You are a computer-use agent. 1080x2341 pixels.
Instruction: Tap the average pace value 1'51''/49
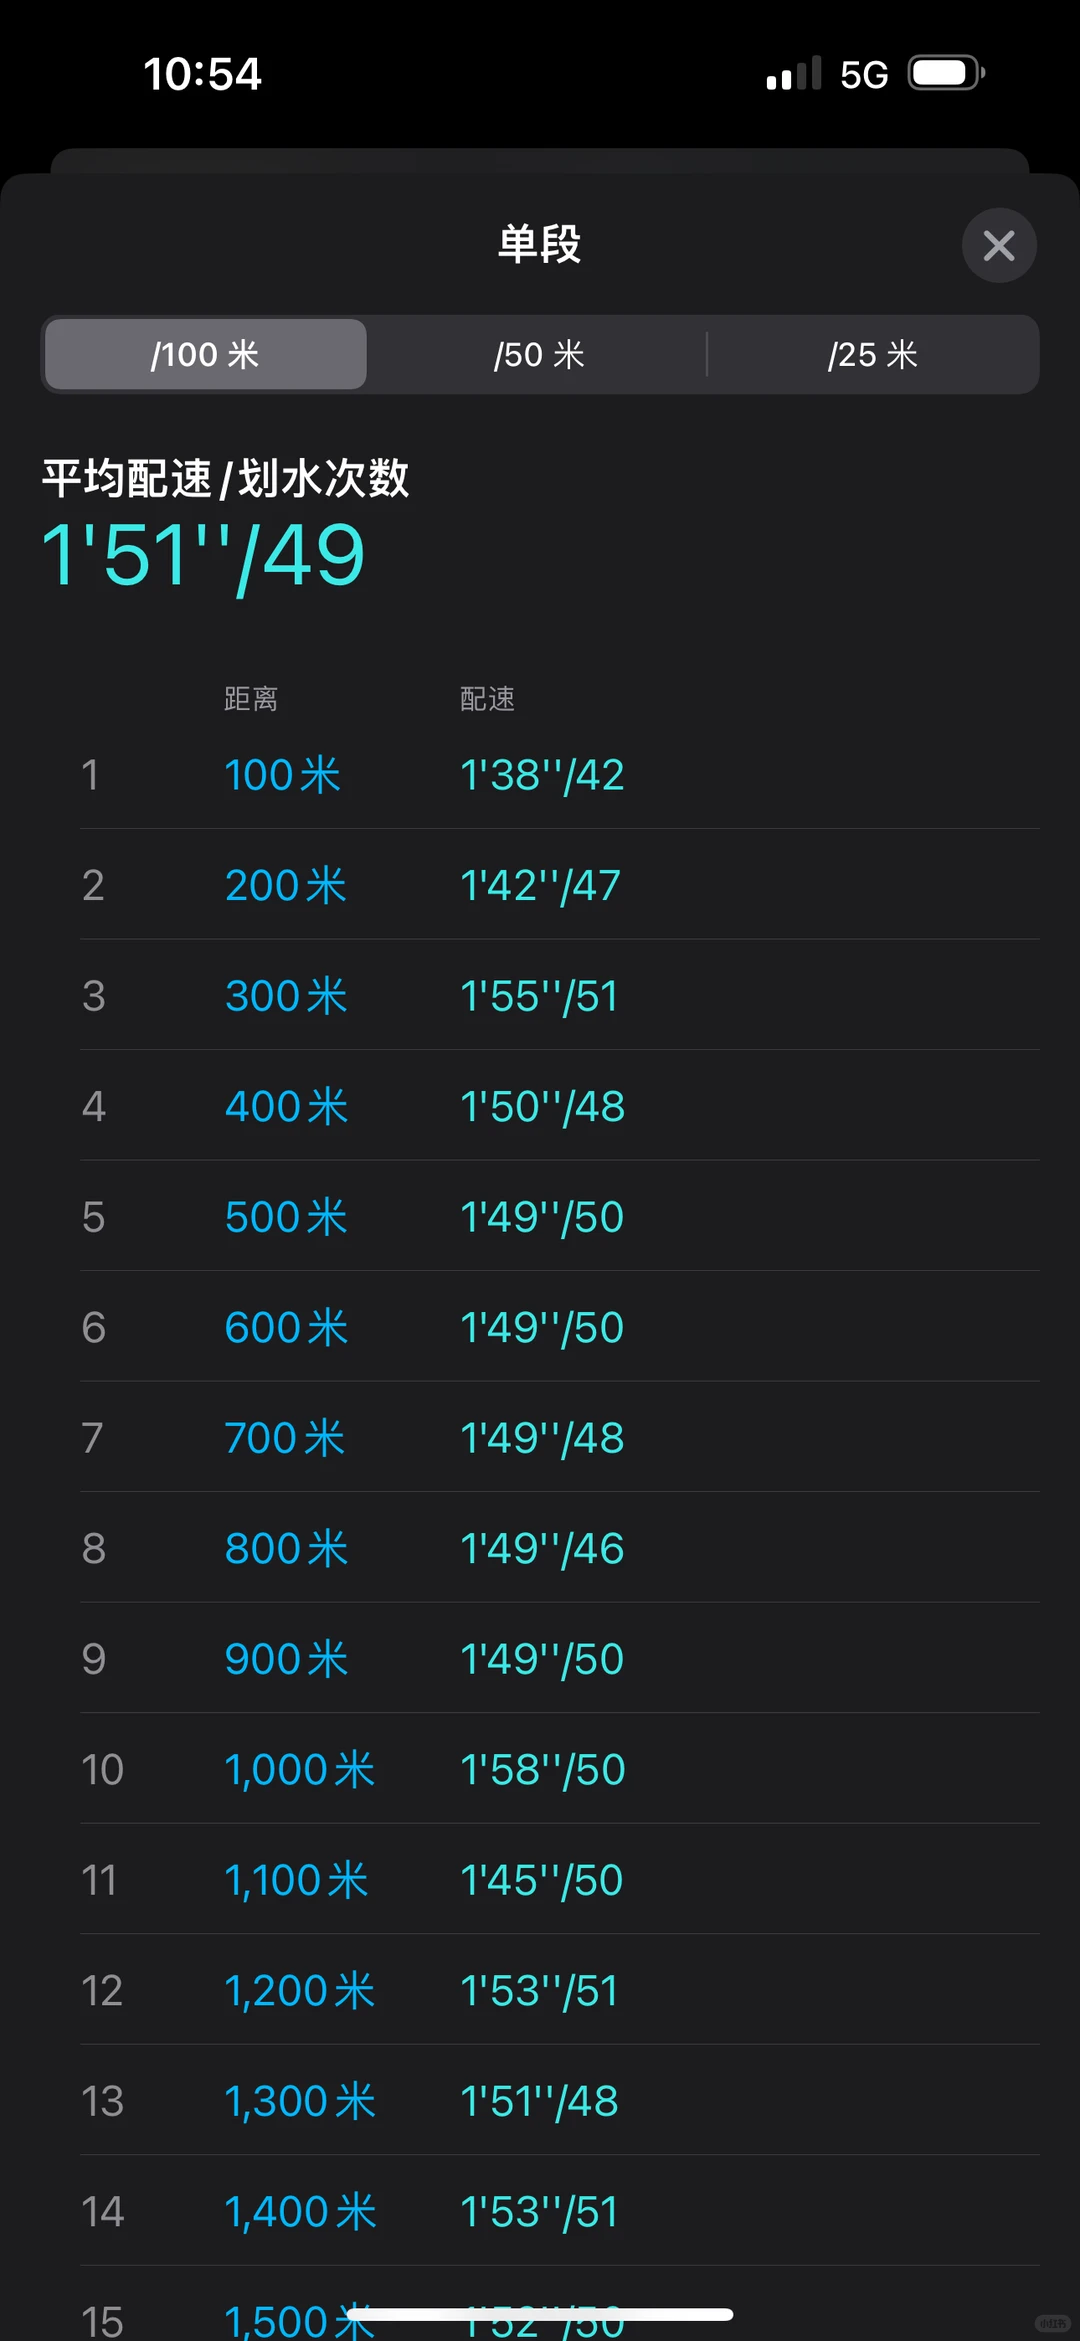coord(203,555)
